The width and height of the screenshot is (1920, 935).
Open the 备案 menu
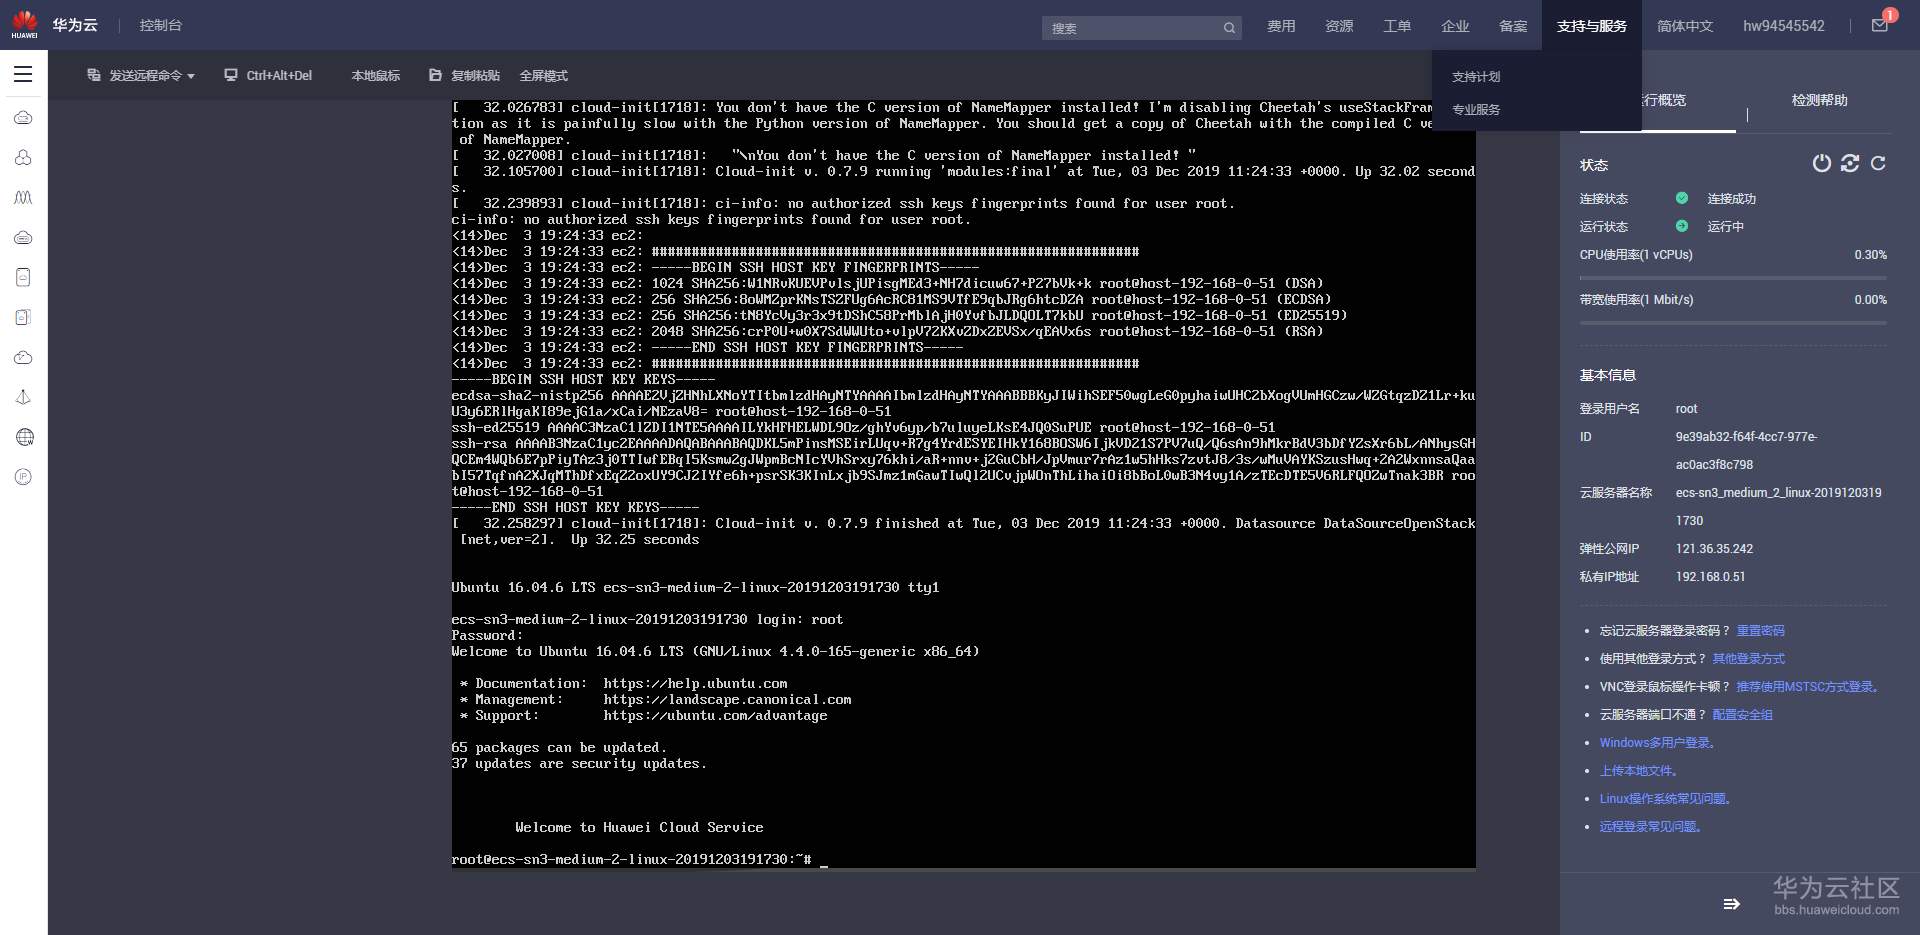click(x=1513, y=26)
